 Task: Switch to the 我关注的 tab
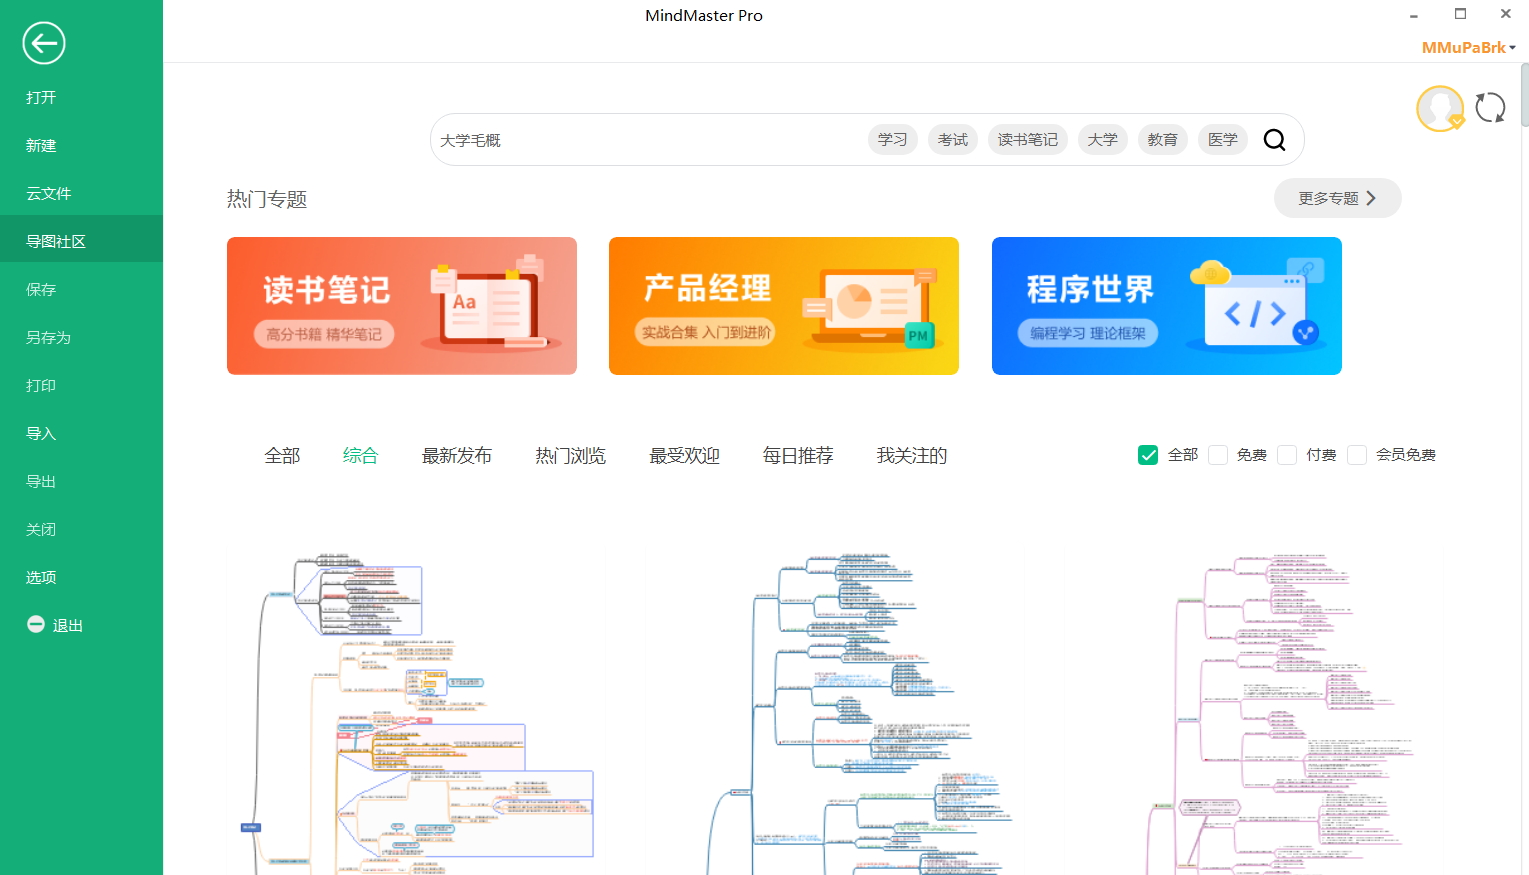point(912,456)
